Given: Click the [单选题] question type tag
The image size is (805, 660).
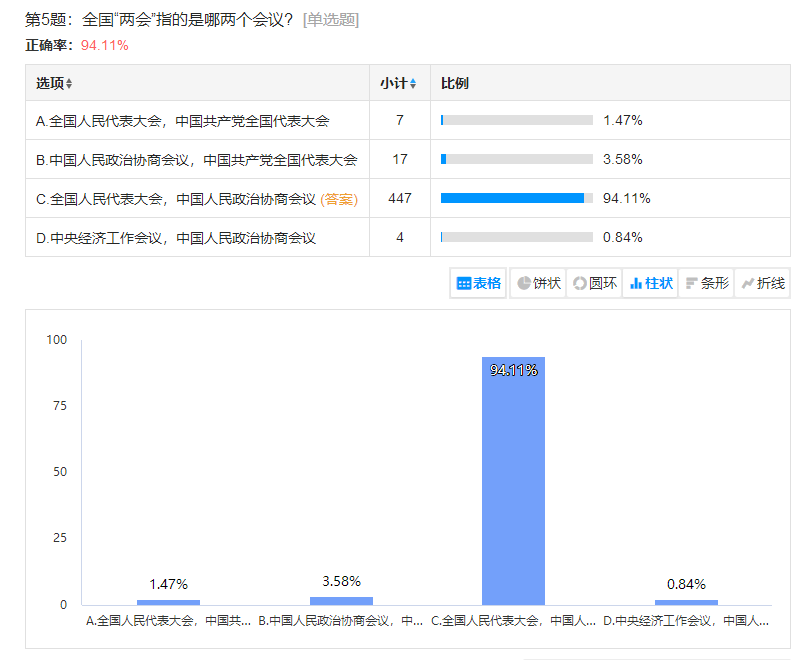Looking at the screenshot, I should point(330,20).
